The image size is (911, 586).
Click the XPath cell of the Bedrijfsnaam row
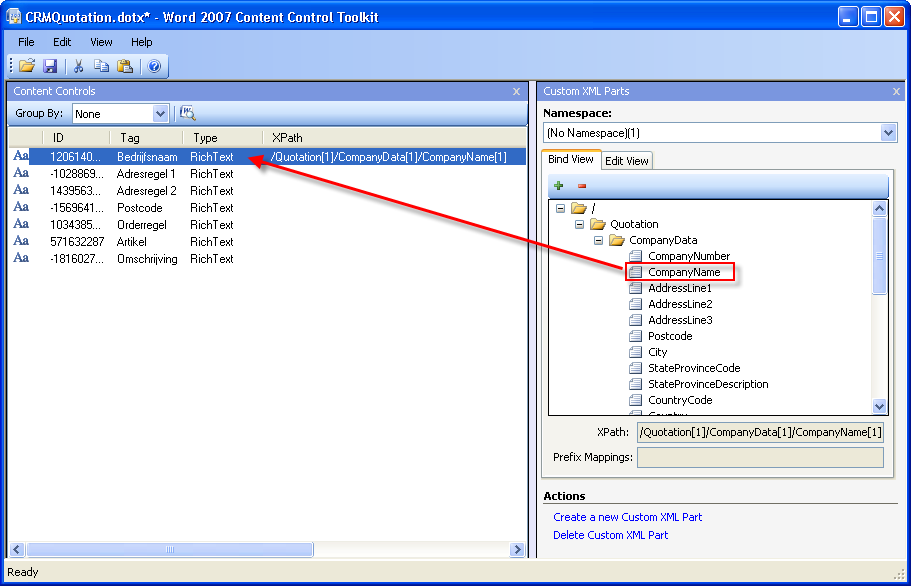click(389, 157)
